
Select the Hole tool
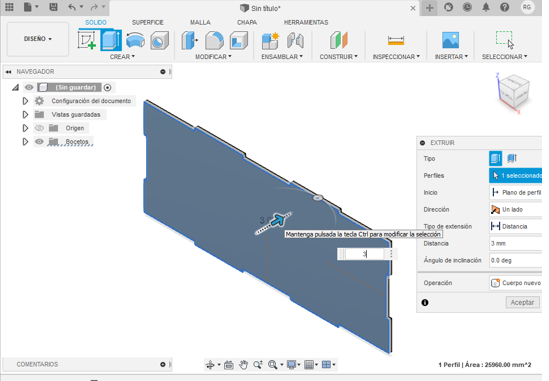(159, 41)
